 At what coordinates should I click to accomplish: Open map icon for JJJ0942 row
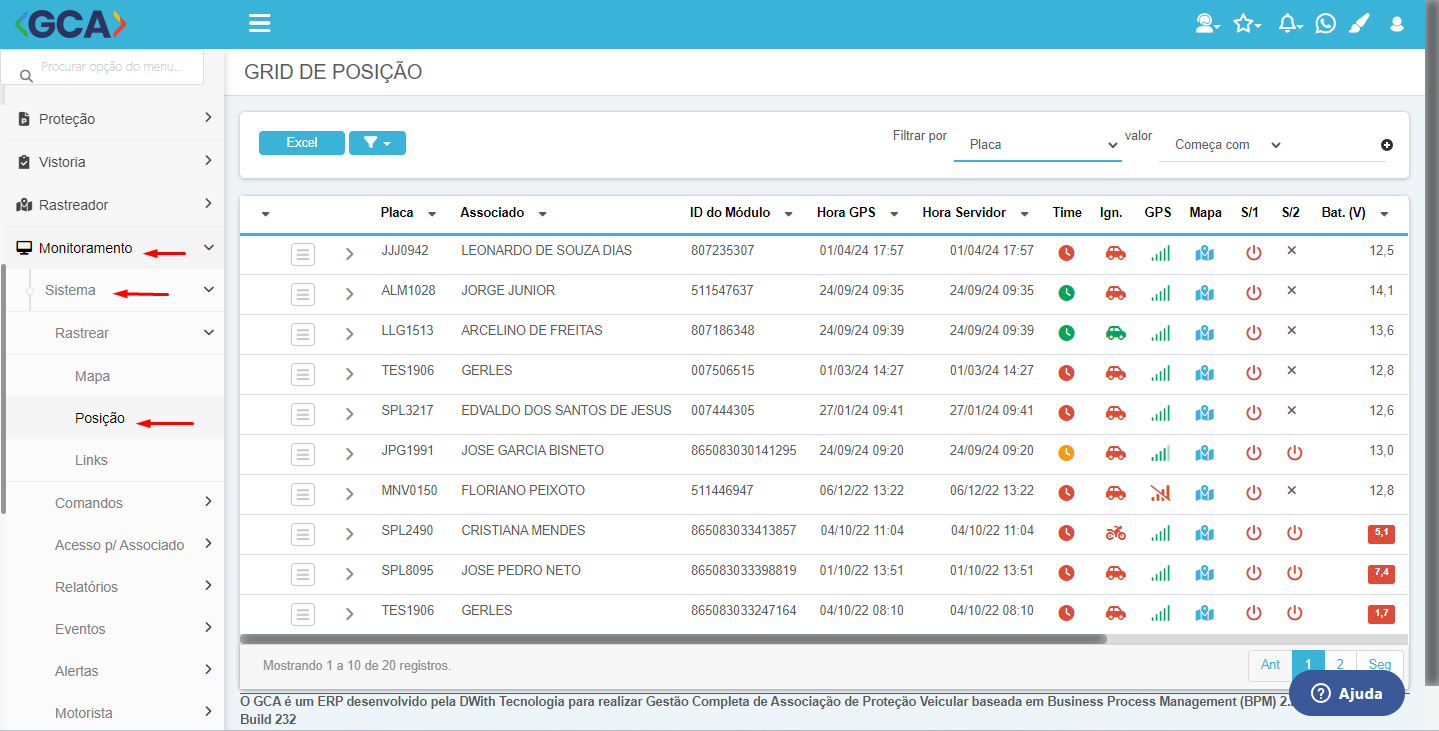pos(1205,253)
